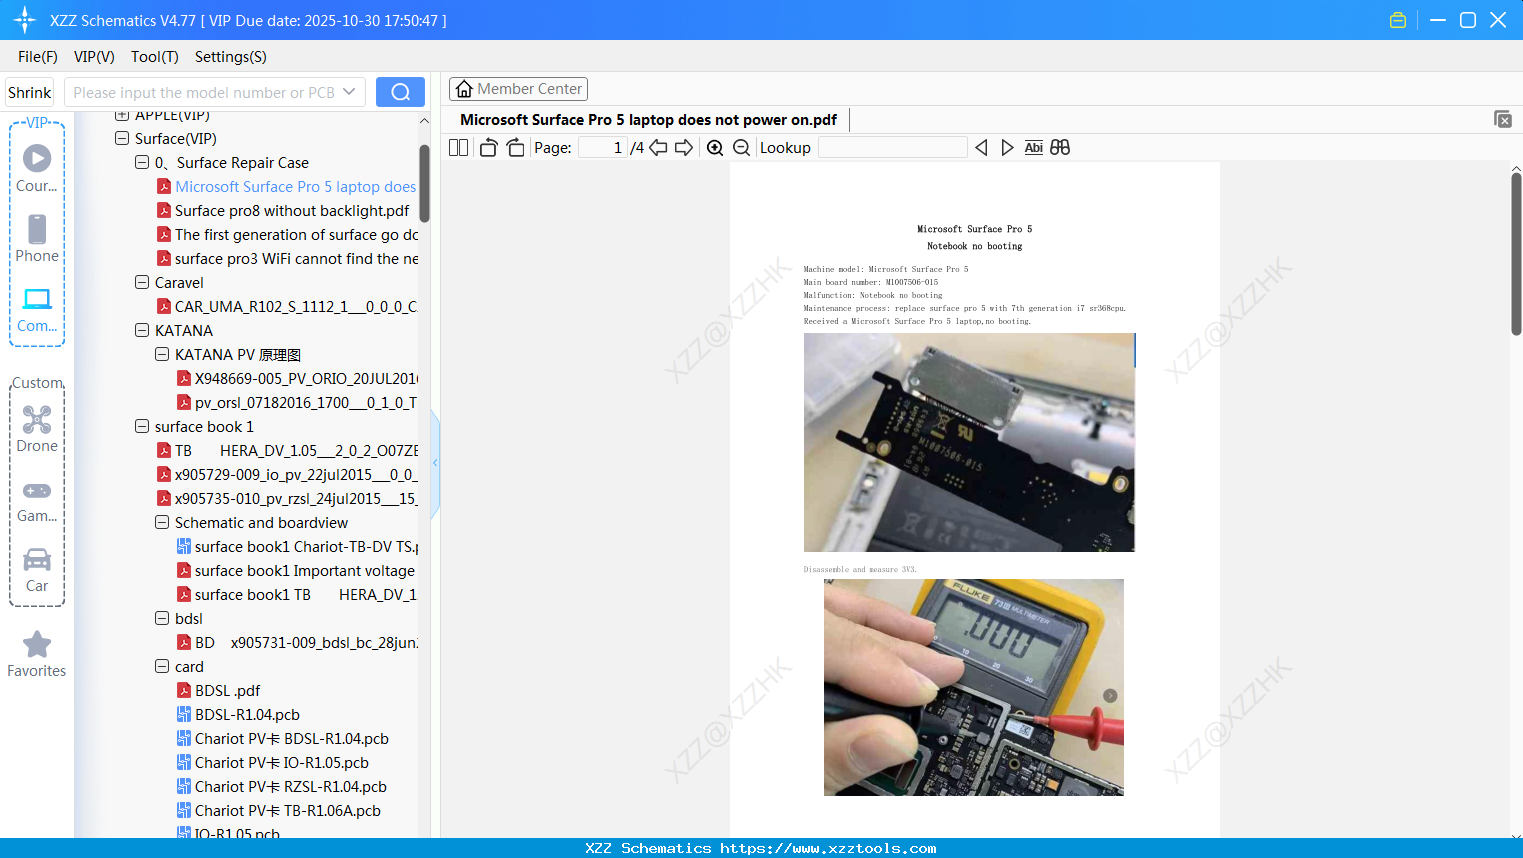The image size is (1523, 858).
Task: Find next lookup result
Action: tap(1007, 147)
